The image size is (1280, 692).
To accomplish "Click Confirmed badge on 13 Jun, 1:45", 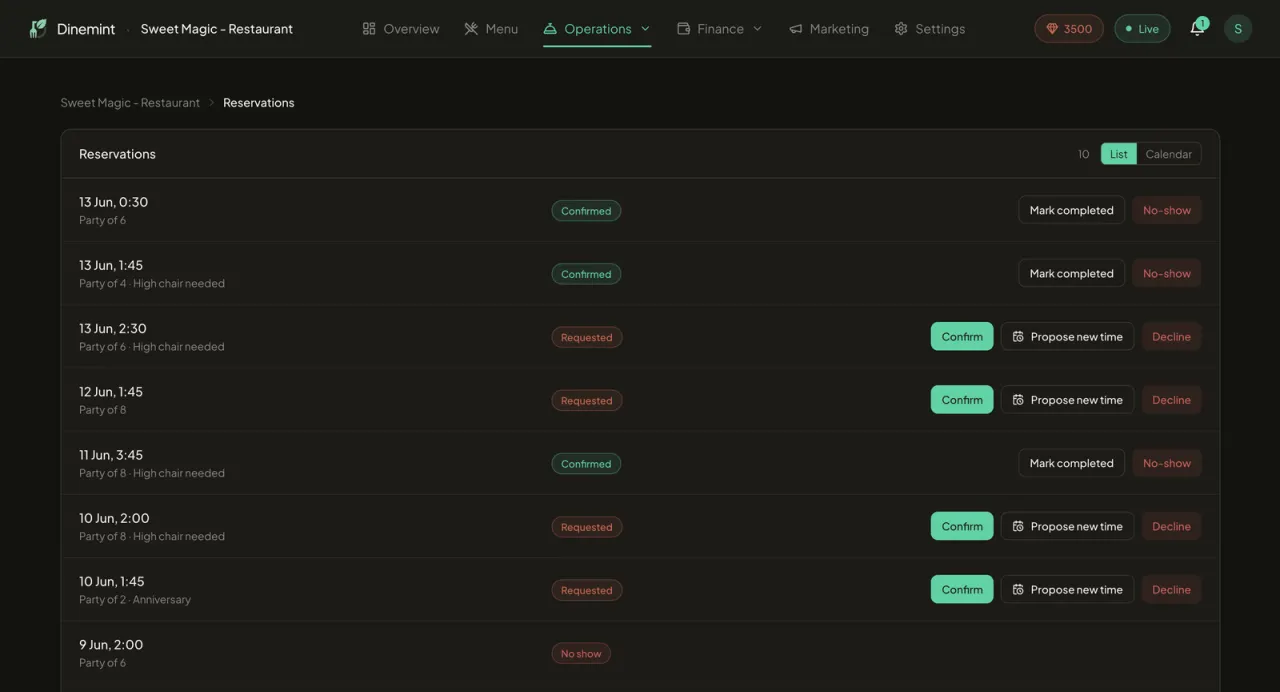I will [x=586, y=273].
